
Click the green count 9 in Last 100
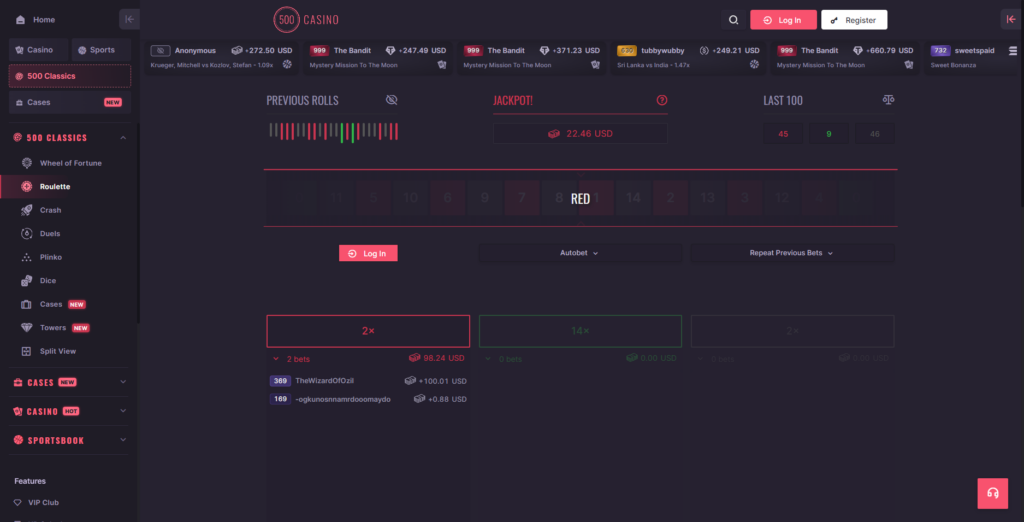829,134
